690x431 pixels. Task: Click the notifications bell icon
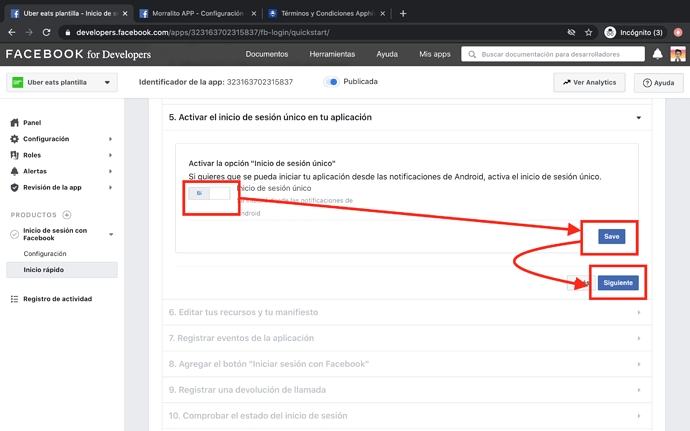(x=658, y=54)
